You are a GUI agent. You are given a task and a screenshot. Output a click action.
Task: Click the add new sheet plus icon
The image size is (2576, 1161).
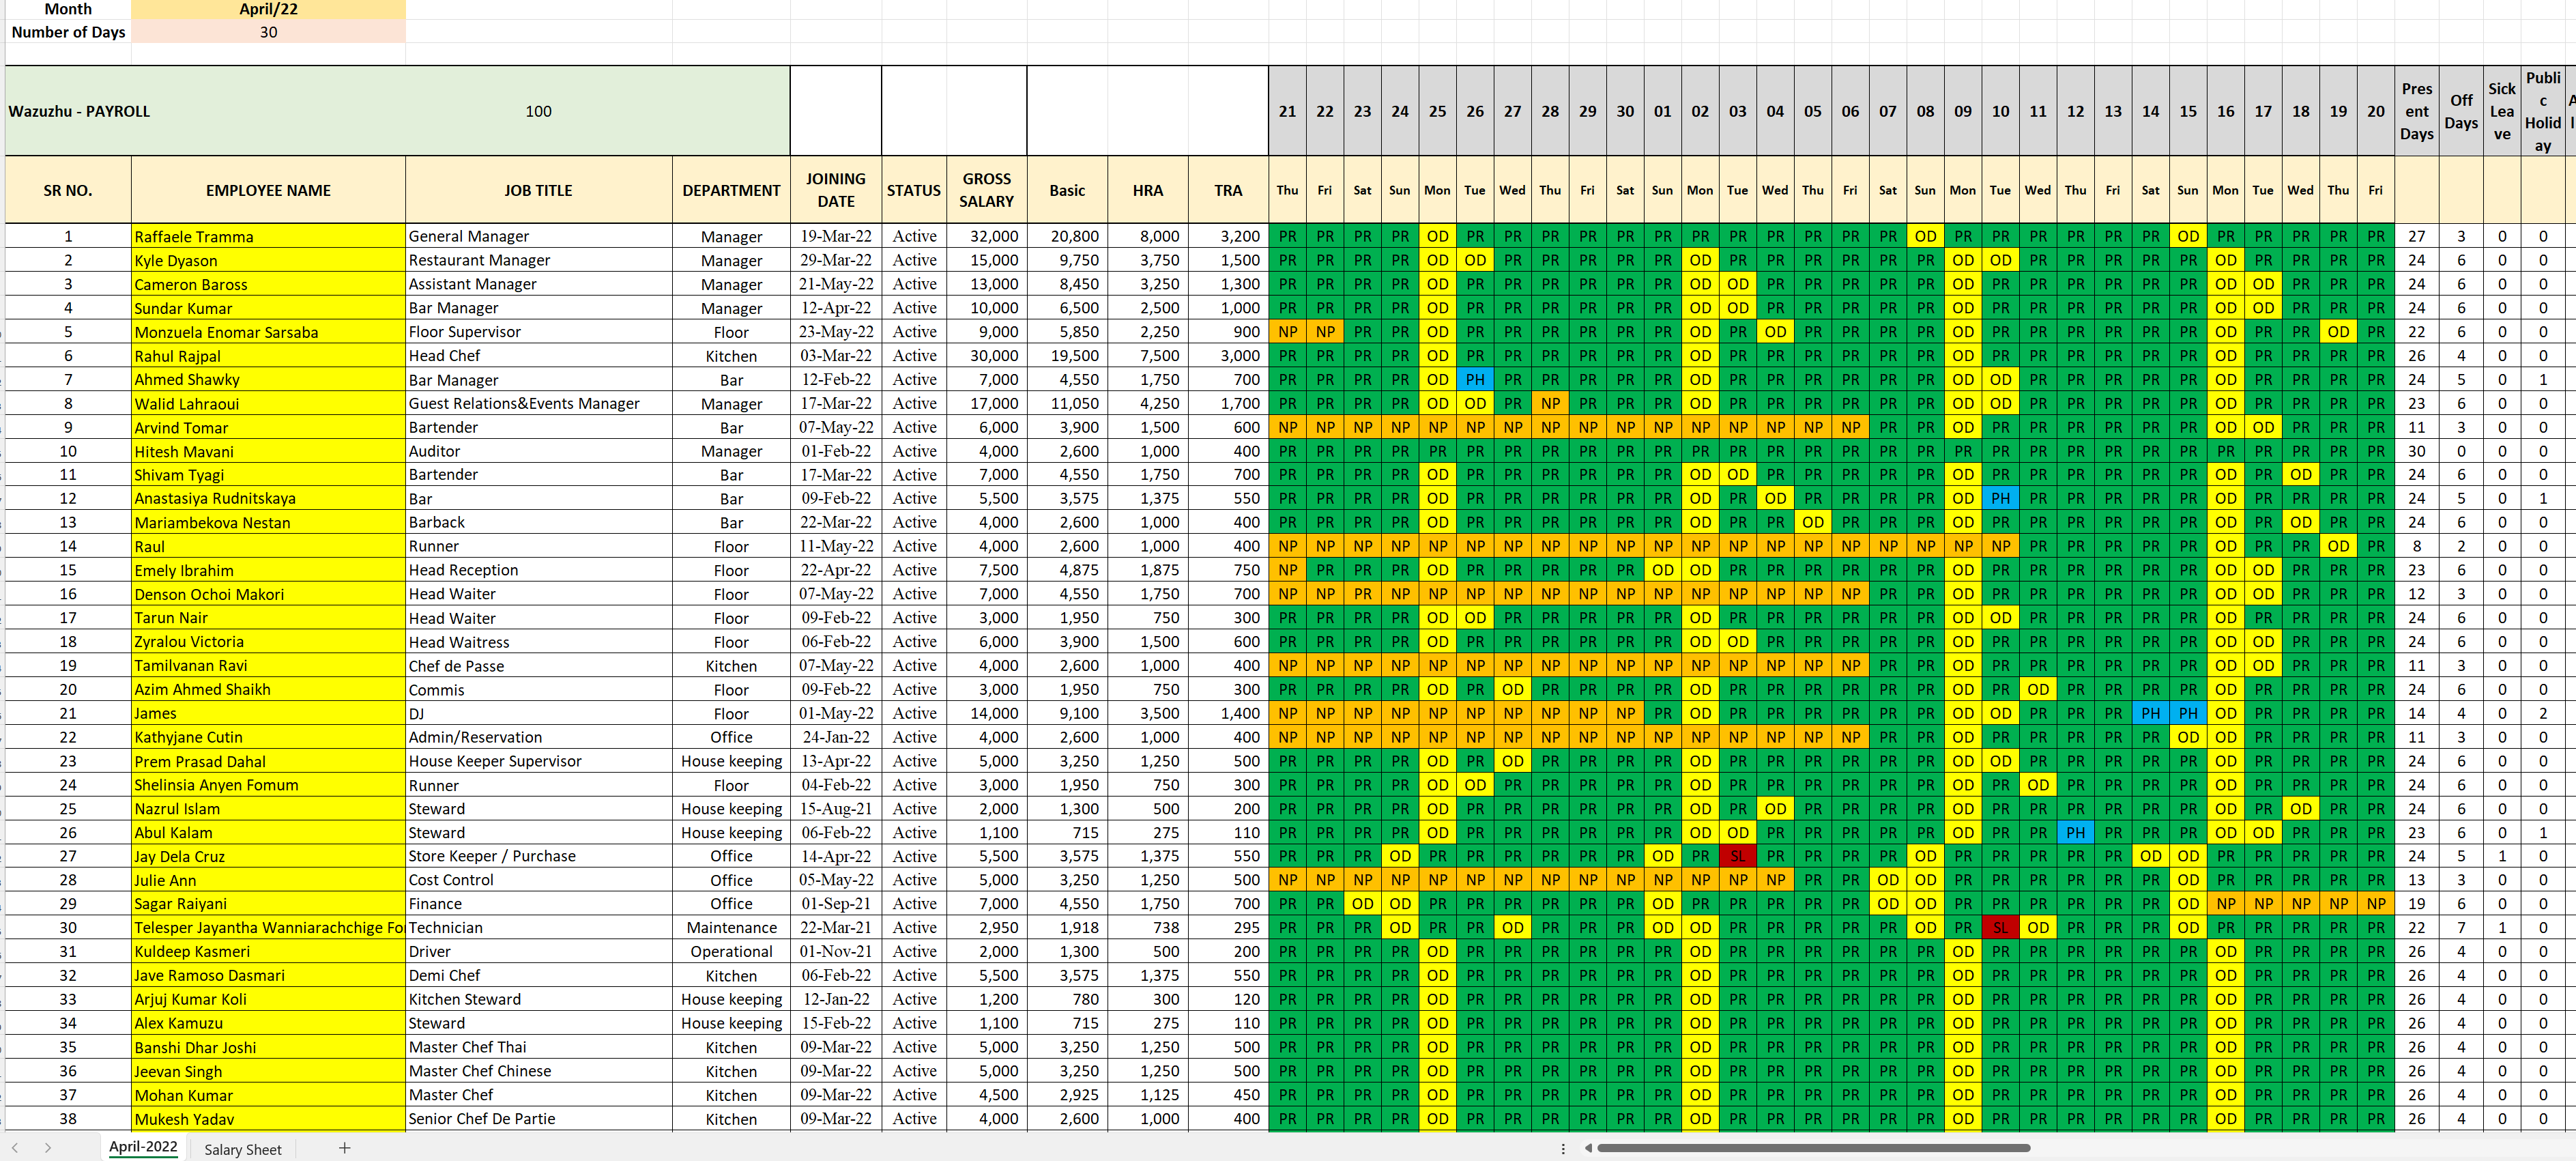344,1148
